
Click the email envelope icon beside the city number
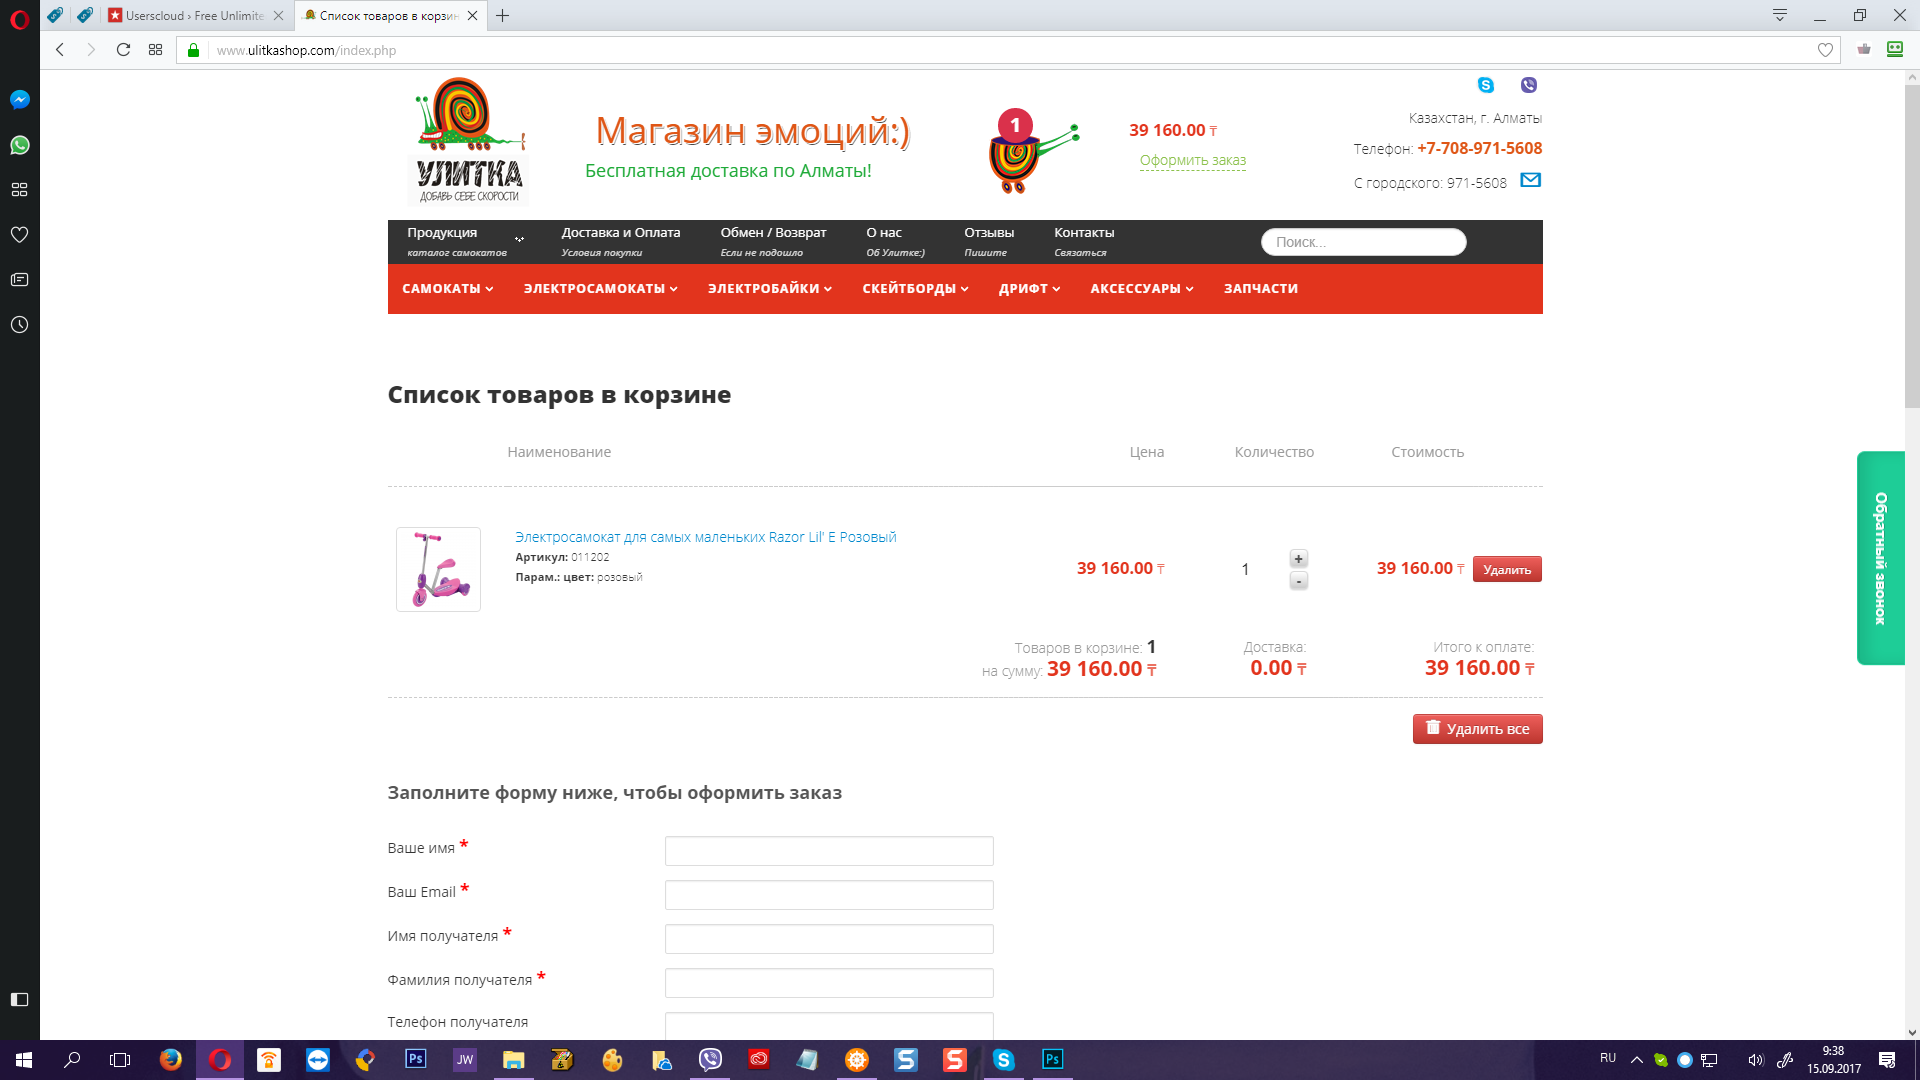(x=1530, y=180)
